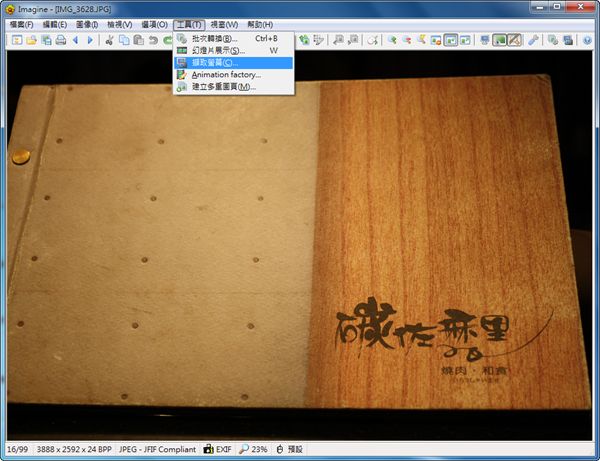Open the 編輯(E) menu
The image size is (600, 461).
tap(55, 25)
